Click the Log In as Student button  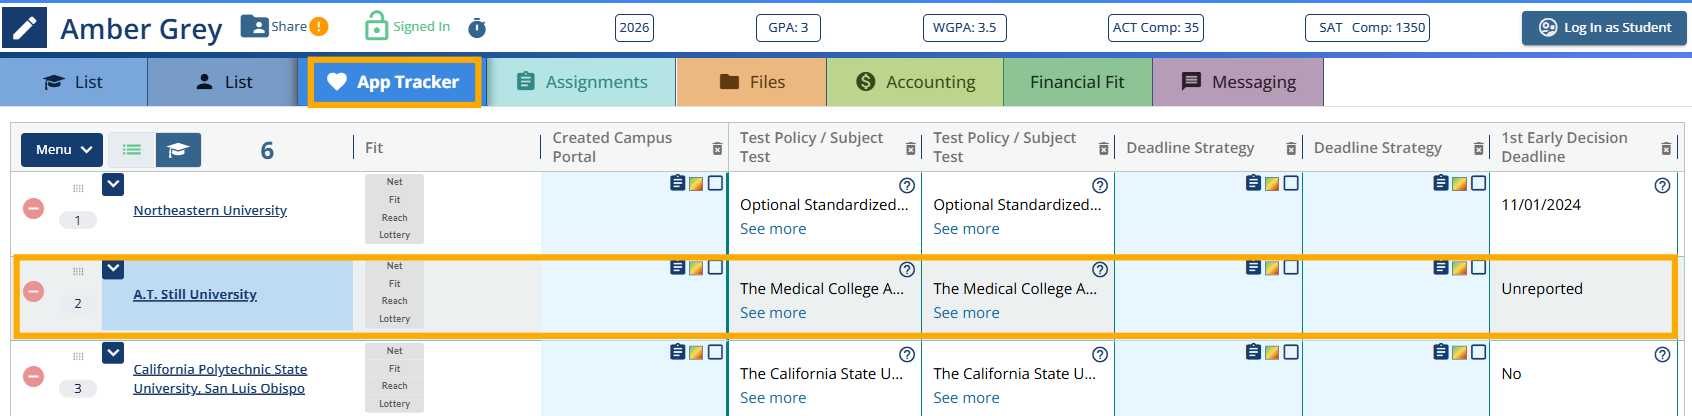[x=1604, y=28]
